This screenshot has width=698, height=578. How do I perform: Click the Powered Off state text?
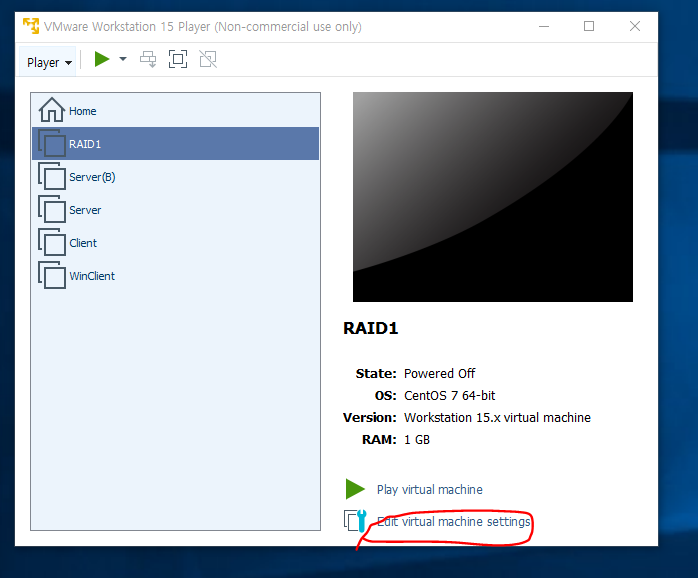click(439, 373)
